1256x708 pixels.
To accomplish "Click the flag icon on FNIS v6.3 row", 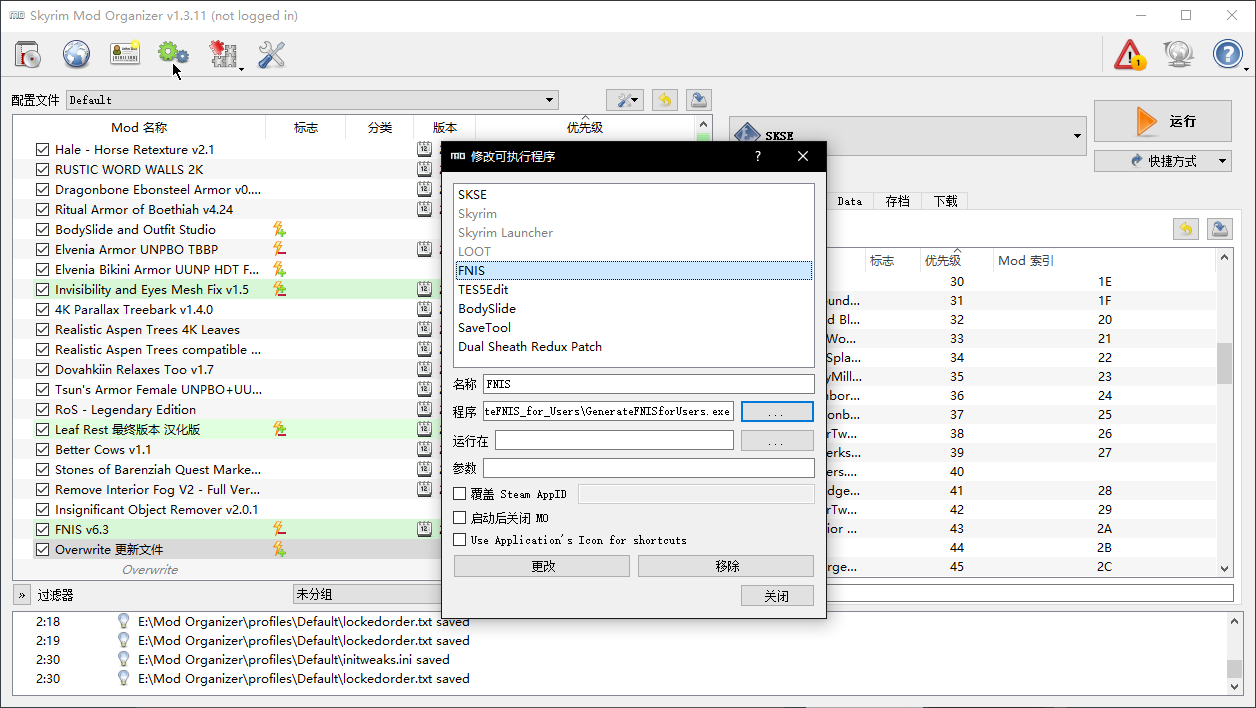I will pos(280,529).
